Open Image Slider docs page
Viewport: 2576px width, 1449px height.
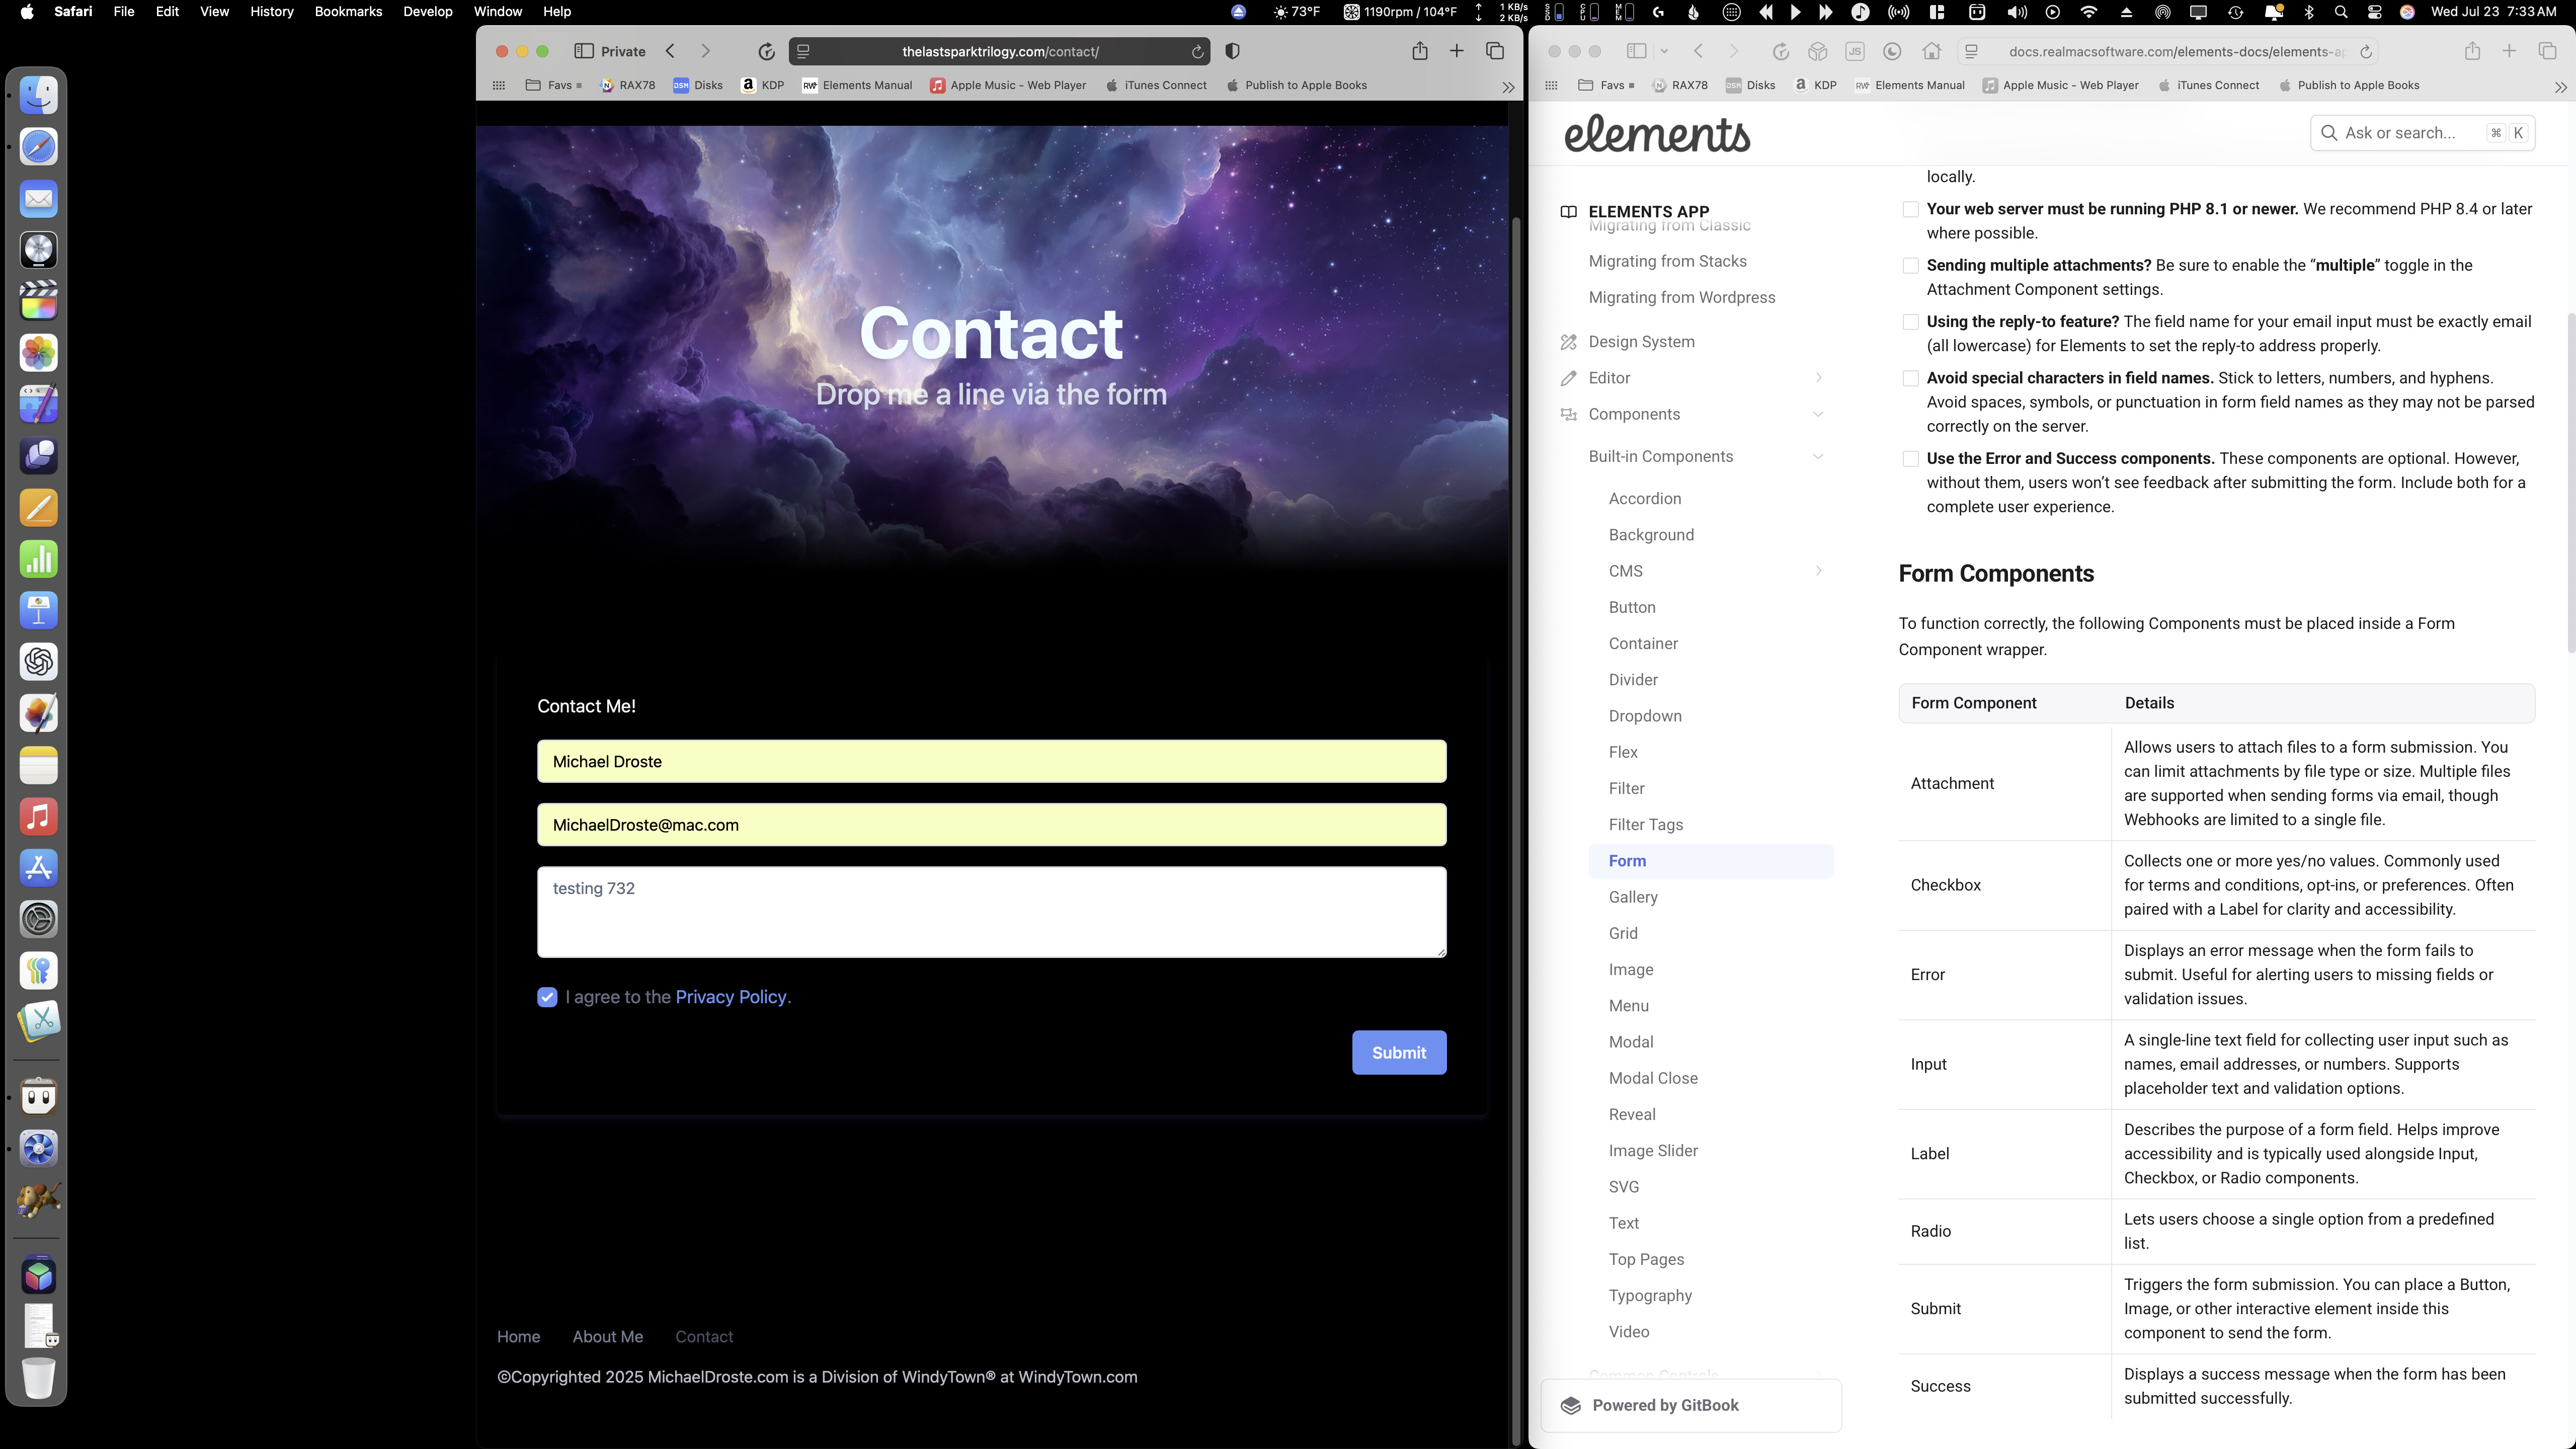pos(1652,1151)
